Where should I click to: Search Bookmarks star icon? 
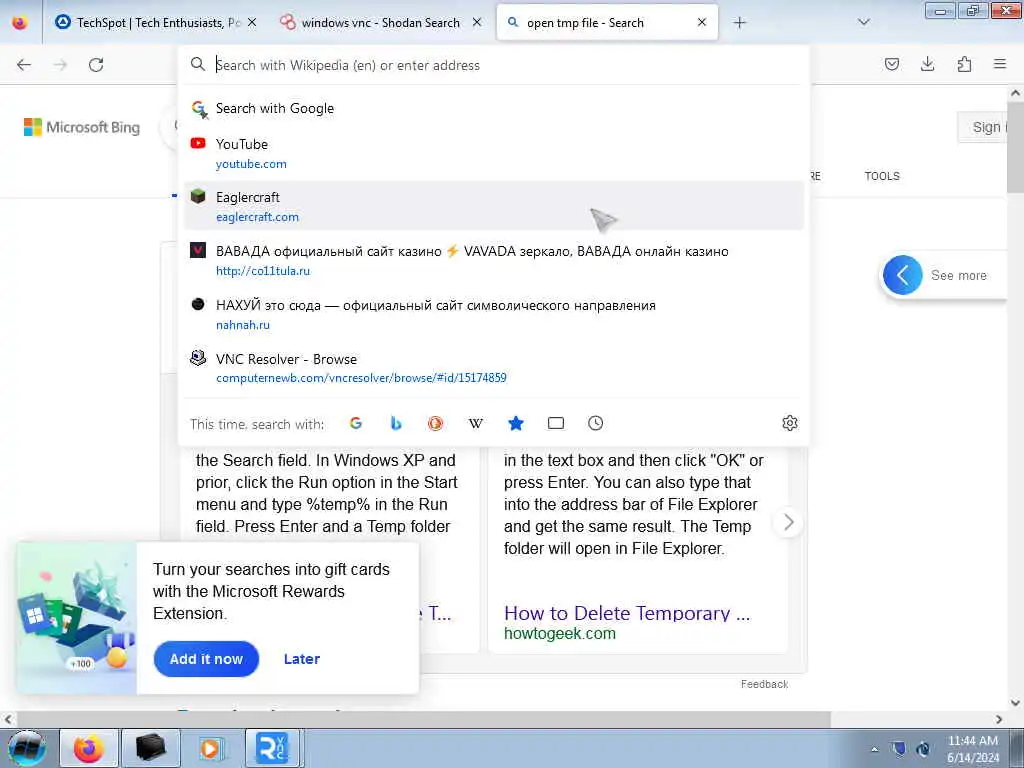click(x=516, y=423)
